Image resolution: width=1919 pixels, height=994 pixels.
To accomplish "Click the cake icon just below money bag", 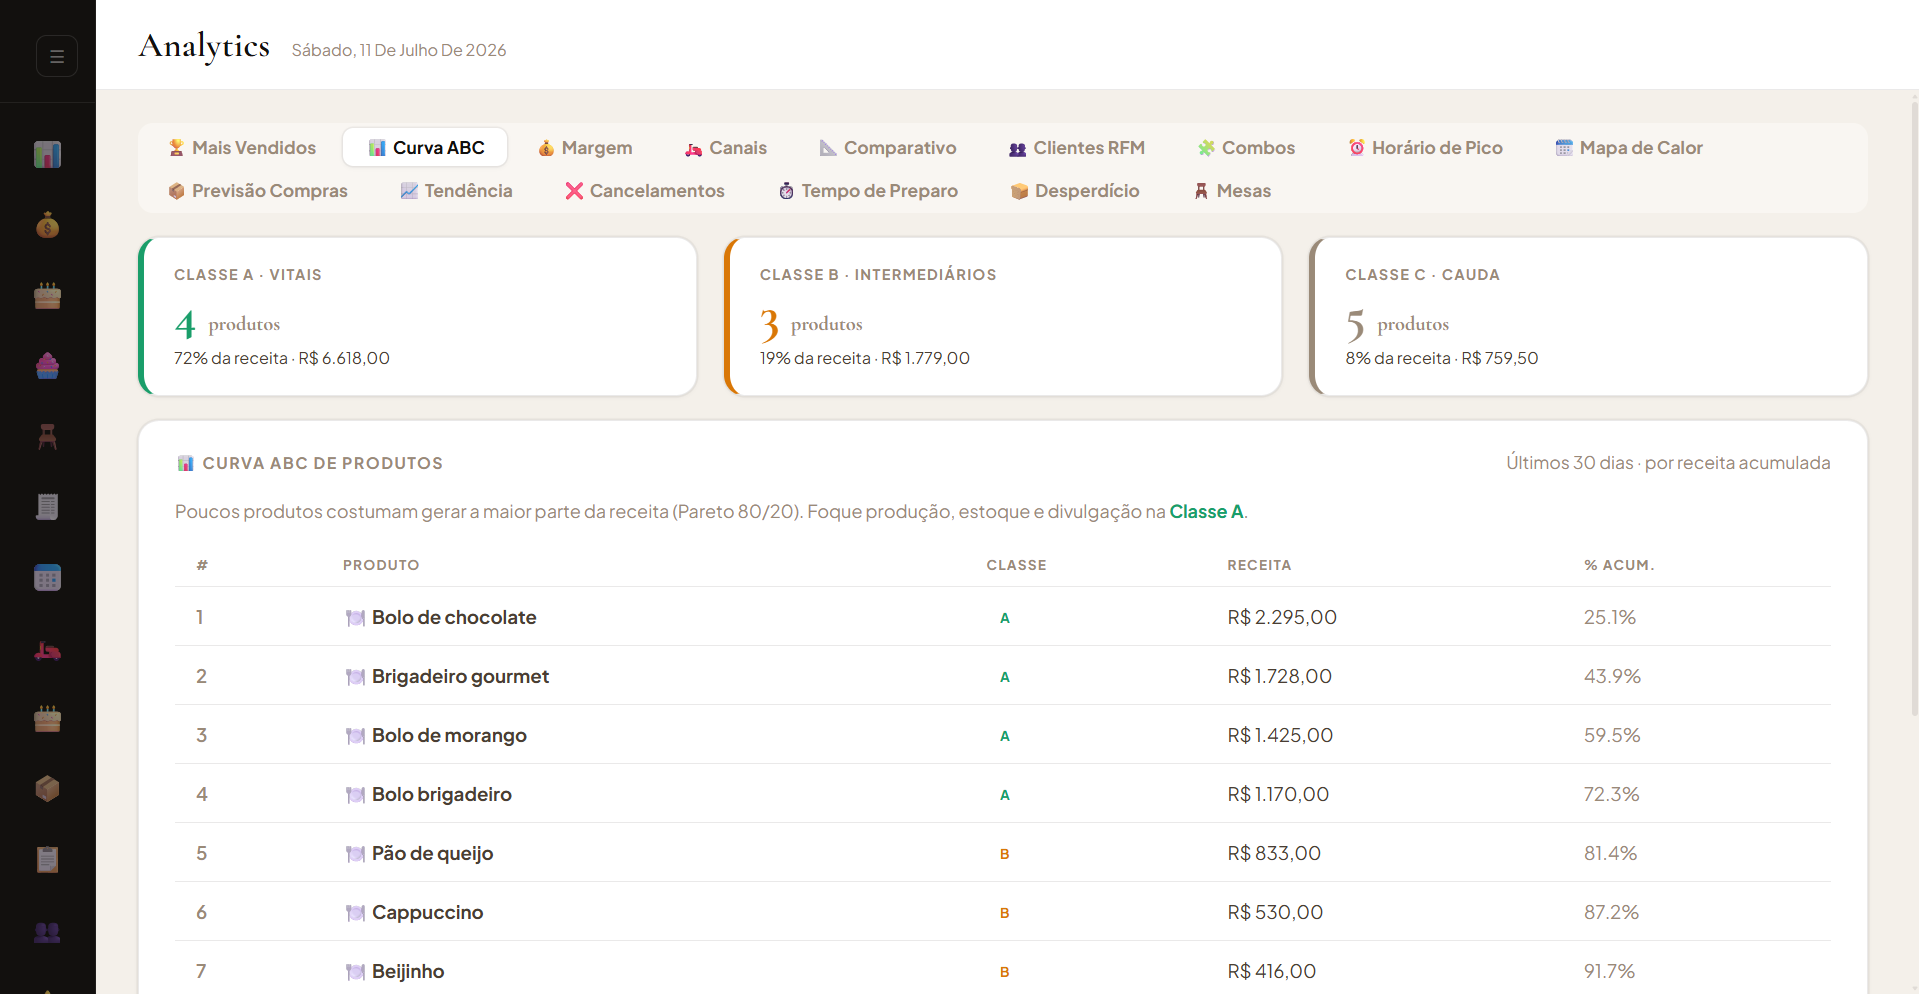I will click(47, 296).
